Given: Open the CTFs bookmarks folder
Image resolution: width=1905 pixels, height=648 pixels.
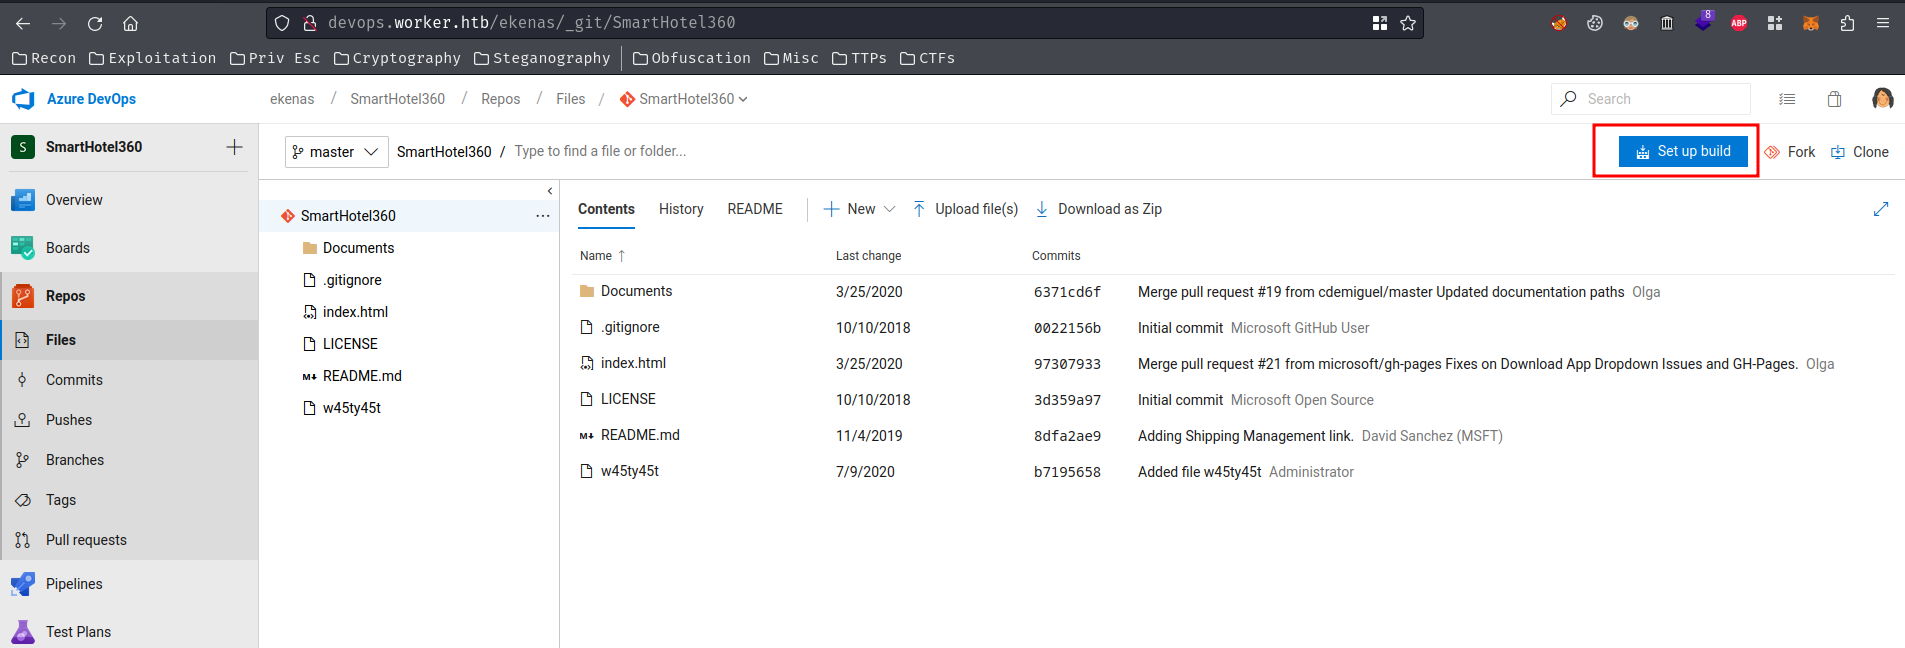Looking at the screenshot, I should [x=927, y=58].
